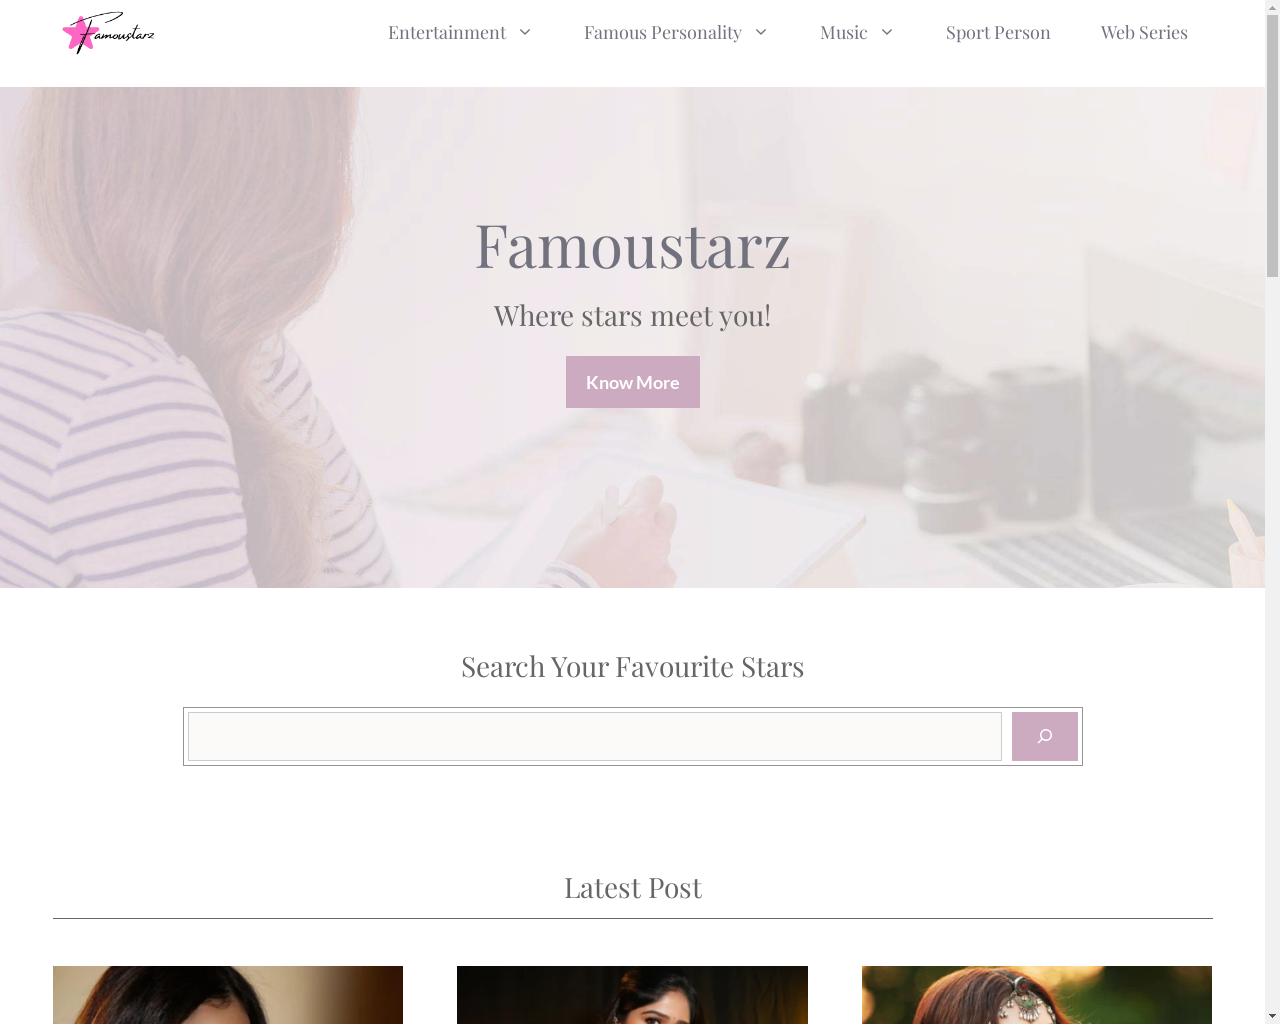Focus the favourite stars search field
The image size is (1280, 1024).
pyautogui.click(x=595, y=736)
